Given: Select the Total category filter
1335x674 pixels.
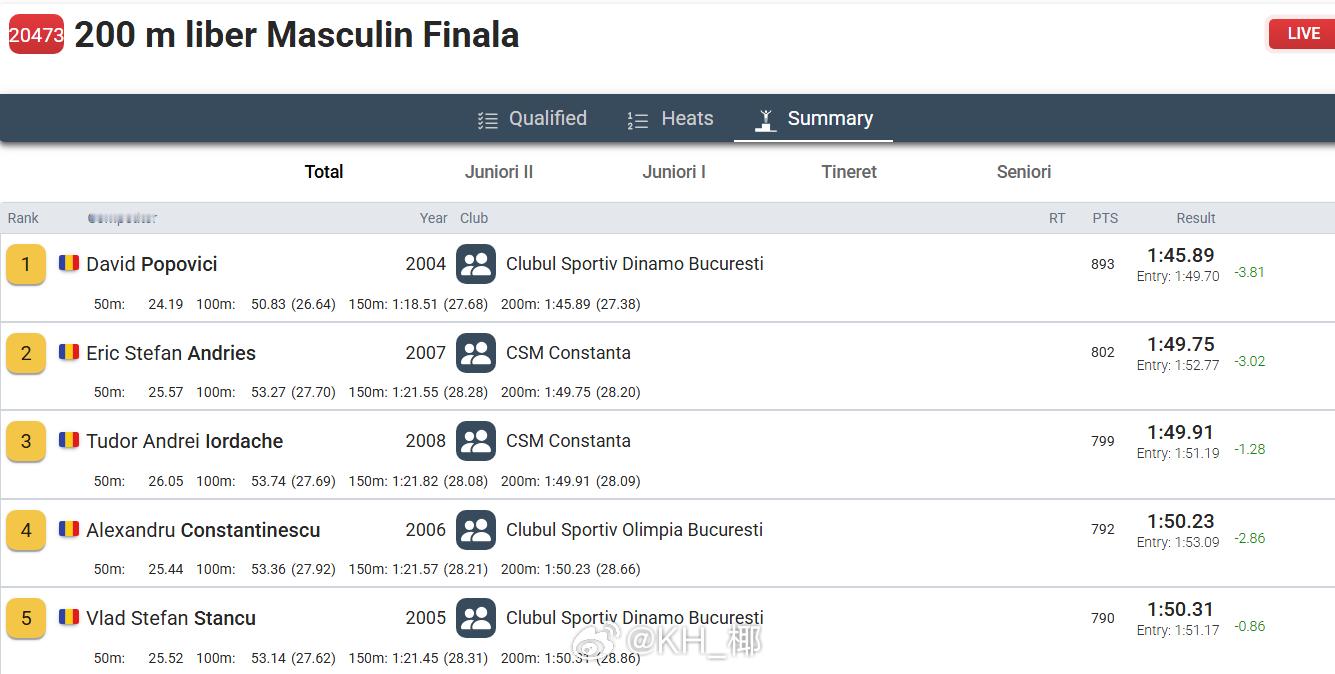Looking at the screenshot, I should 324,172.
